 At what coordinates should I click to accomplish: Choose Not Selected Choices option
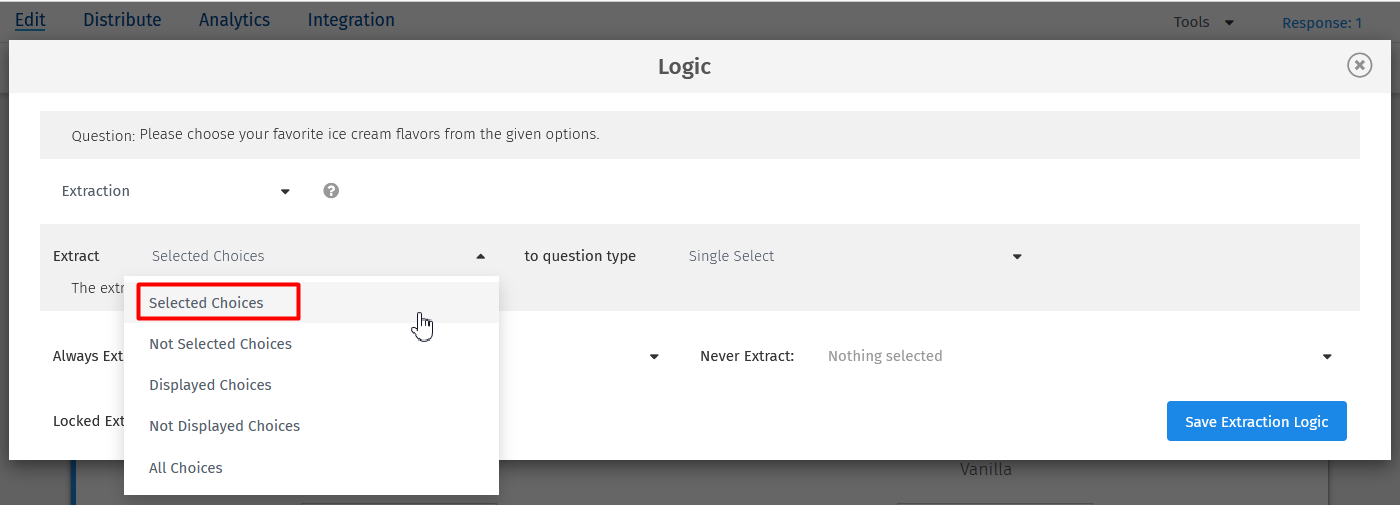click(x=221, y=344)
